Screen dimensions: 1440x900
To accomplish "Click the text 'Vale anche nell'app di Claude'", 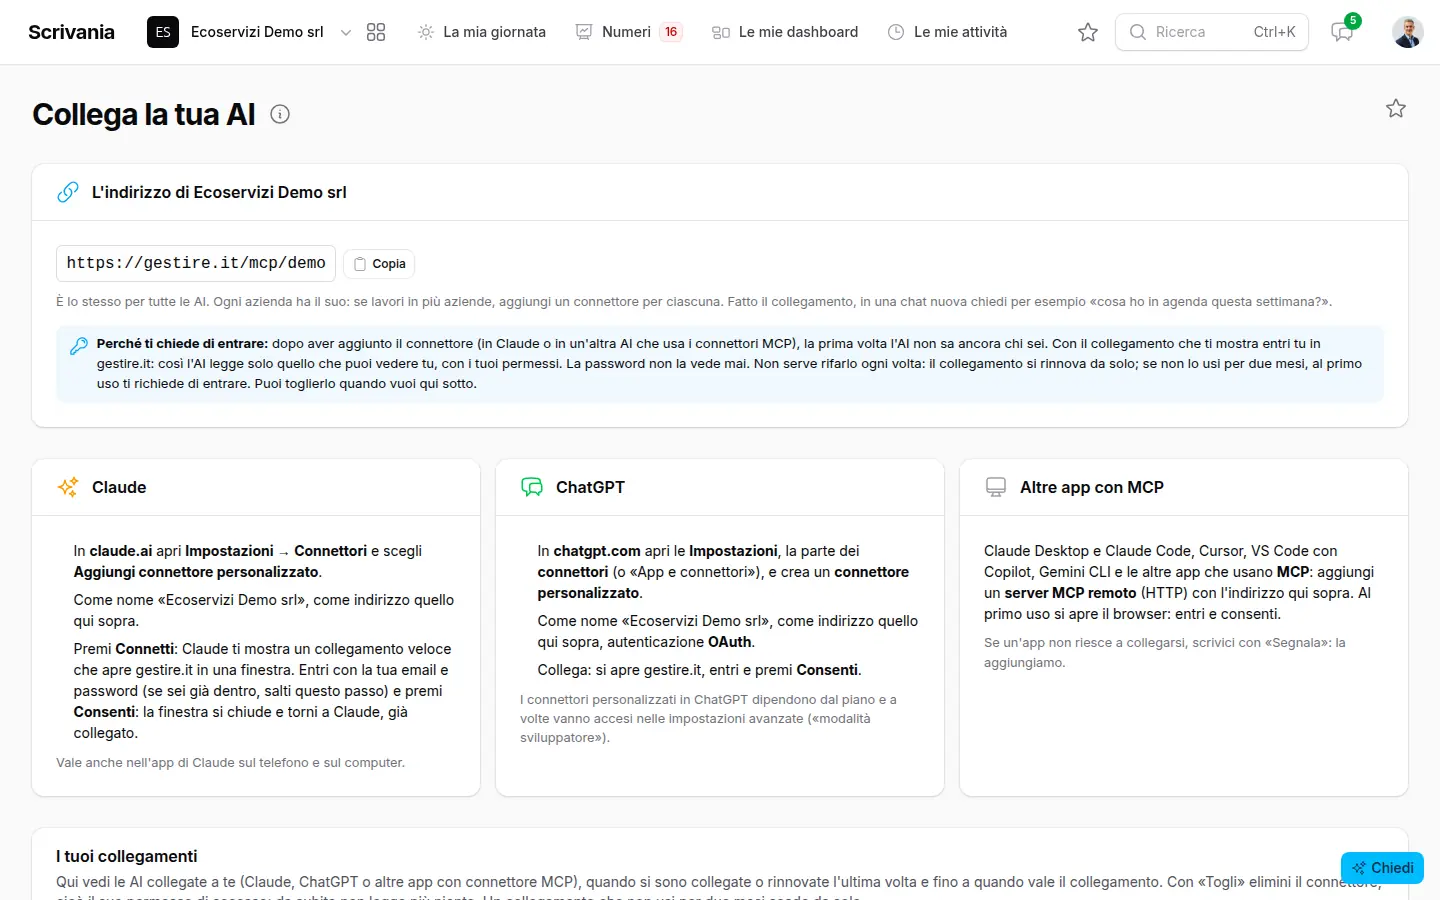I will coord(145,763).
